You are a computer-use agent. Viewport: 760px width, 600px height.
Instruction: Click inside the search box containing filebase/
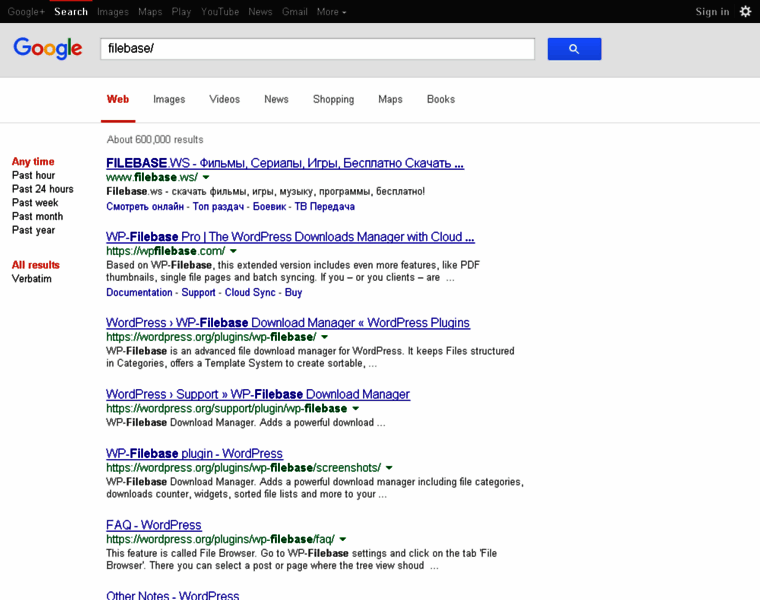[317, 49]
